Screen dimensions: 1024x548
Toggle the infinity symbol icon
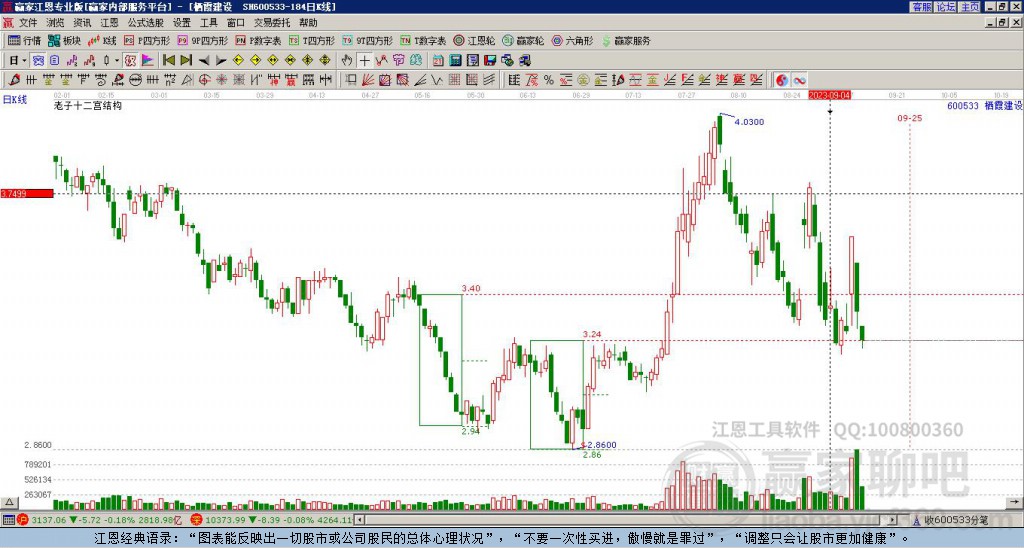pyautogui.click(x=799, y=80)
